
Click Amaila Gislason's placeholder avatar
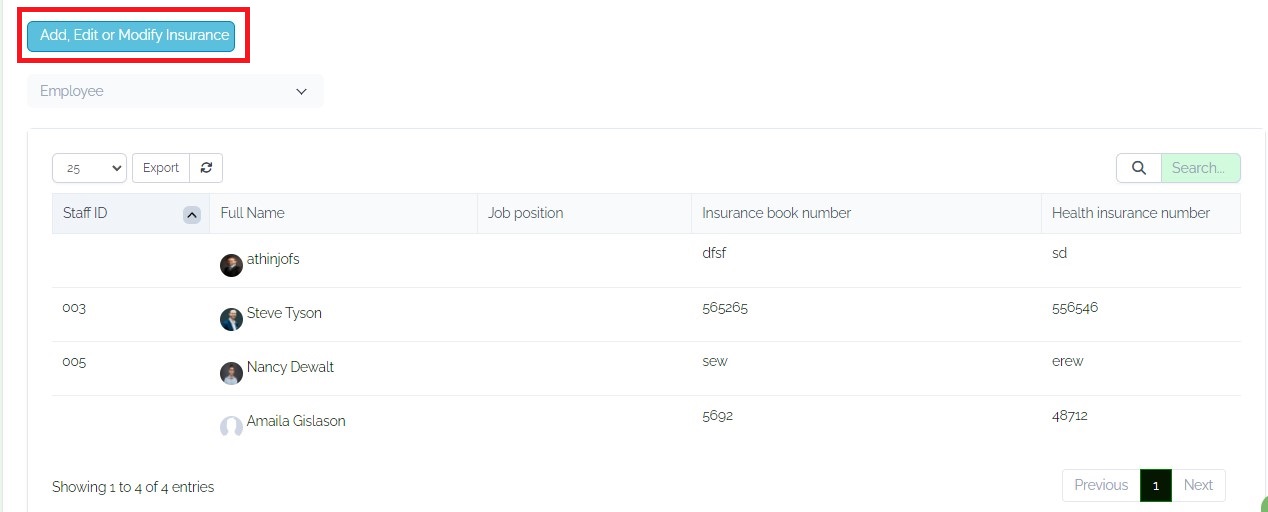click(231, 427)
